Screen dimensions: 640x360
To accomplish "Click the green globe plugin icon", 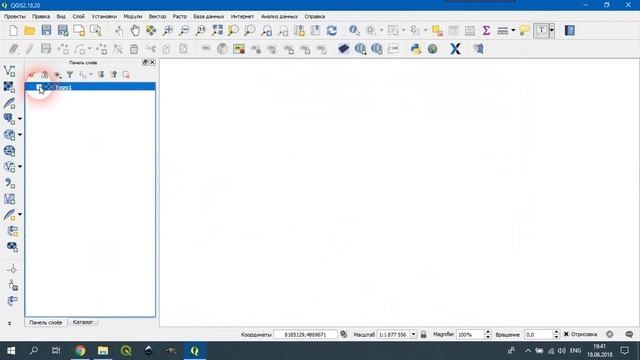I will pos(433,49).
